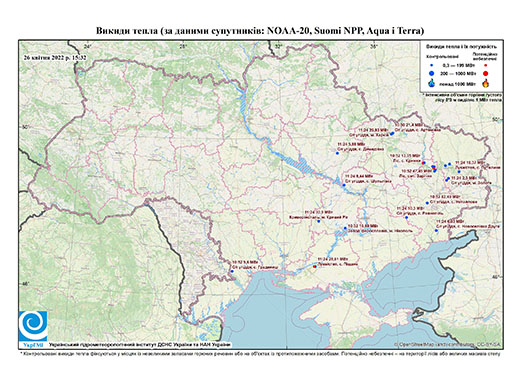This screenshot has height=368, width=520.
Task: Click the small red dot legend symbol
Action: point(485,65)
